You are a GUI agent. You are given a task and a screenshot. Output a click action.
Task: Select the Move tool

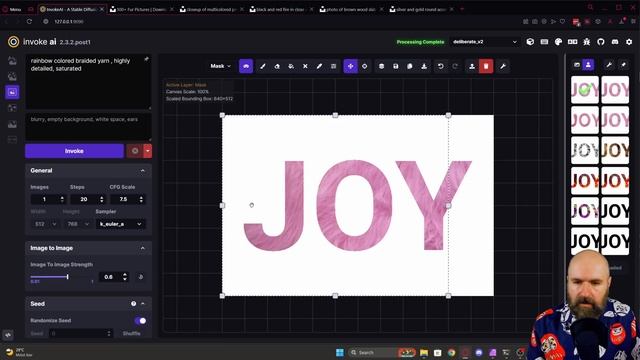(x=351, y=66)
